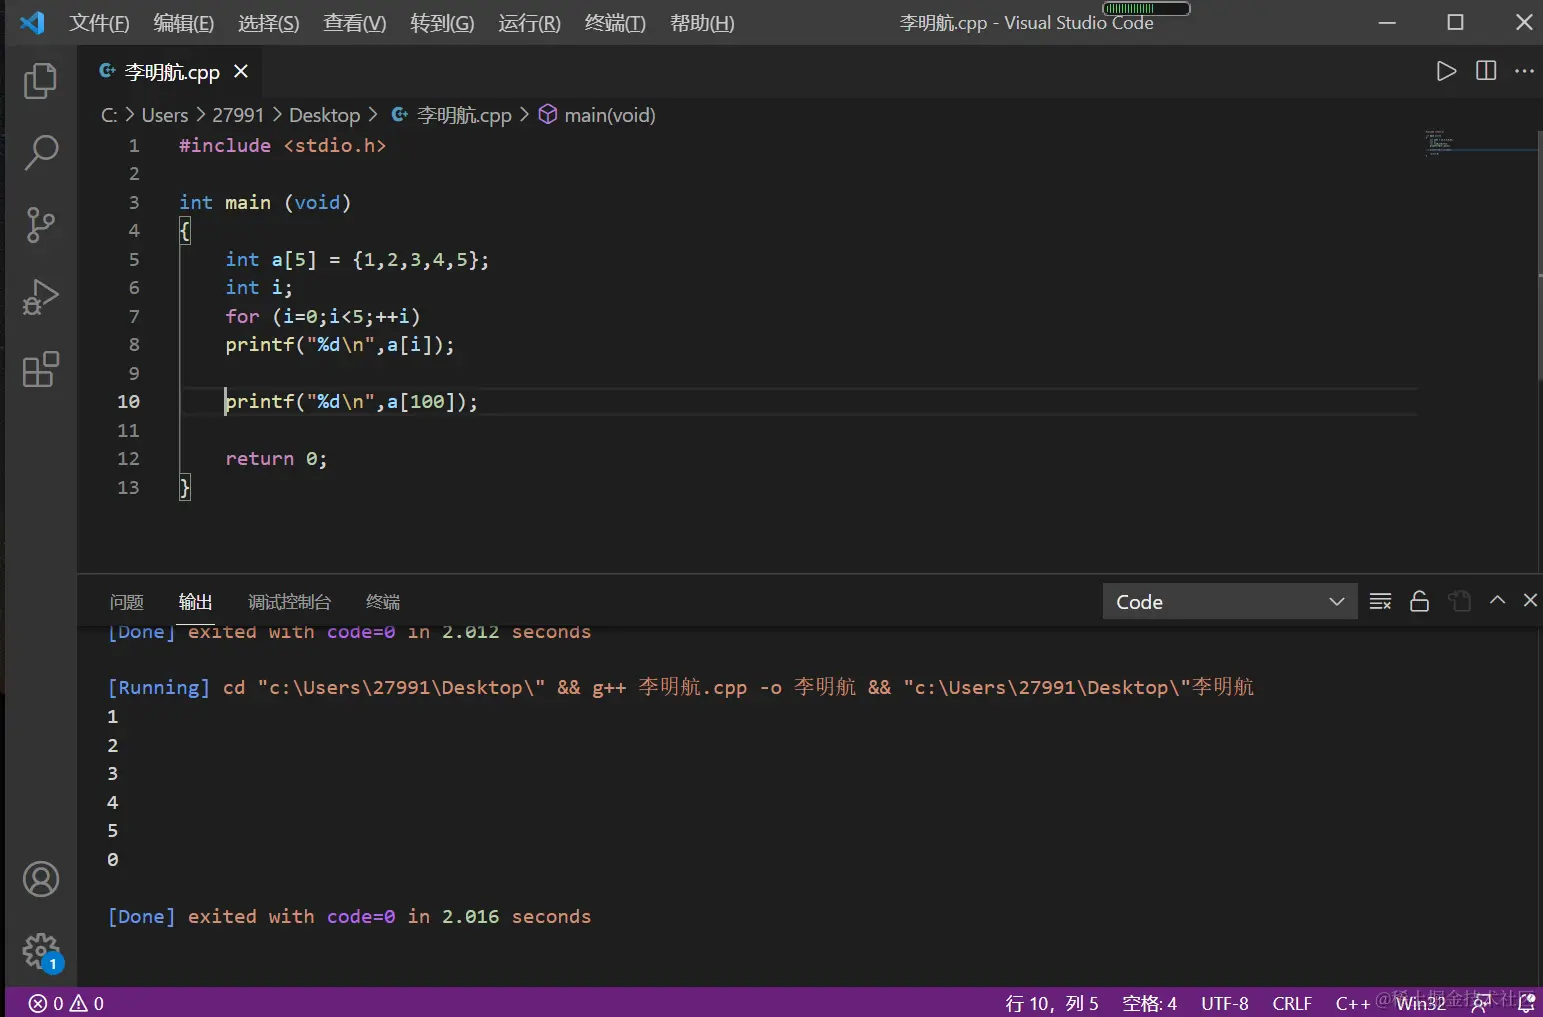
Task: Expand the 27991 breadcrumb segment
Action: [x=238, y=115]
